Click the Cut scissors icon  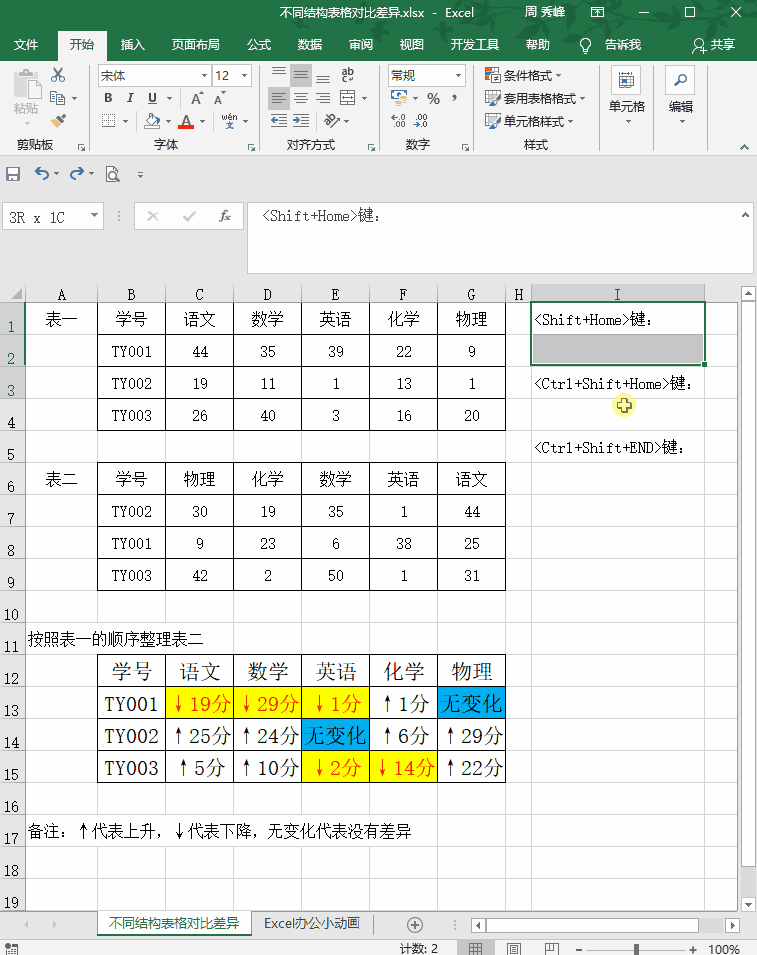tap(58, 75)
